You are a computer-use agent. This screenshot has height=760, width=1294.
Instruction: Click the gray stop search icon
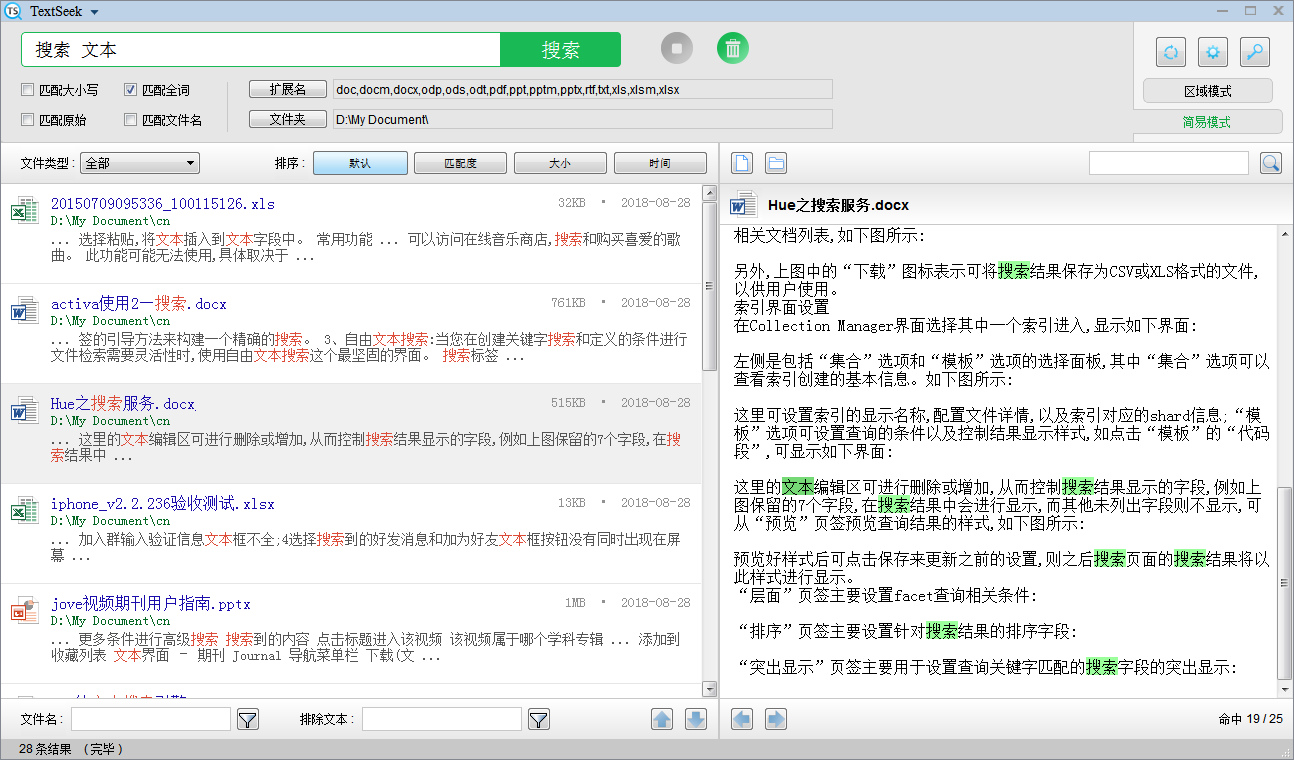(677, 48)
